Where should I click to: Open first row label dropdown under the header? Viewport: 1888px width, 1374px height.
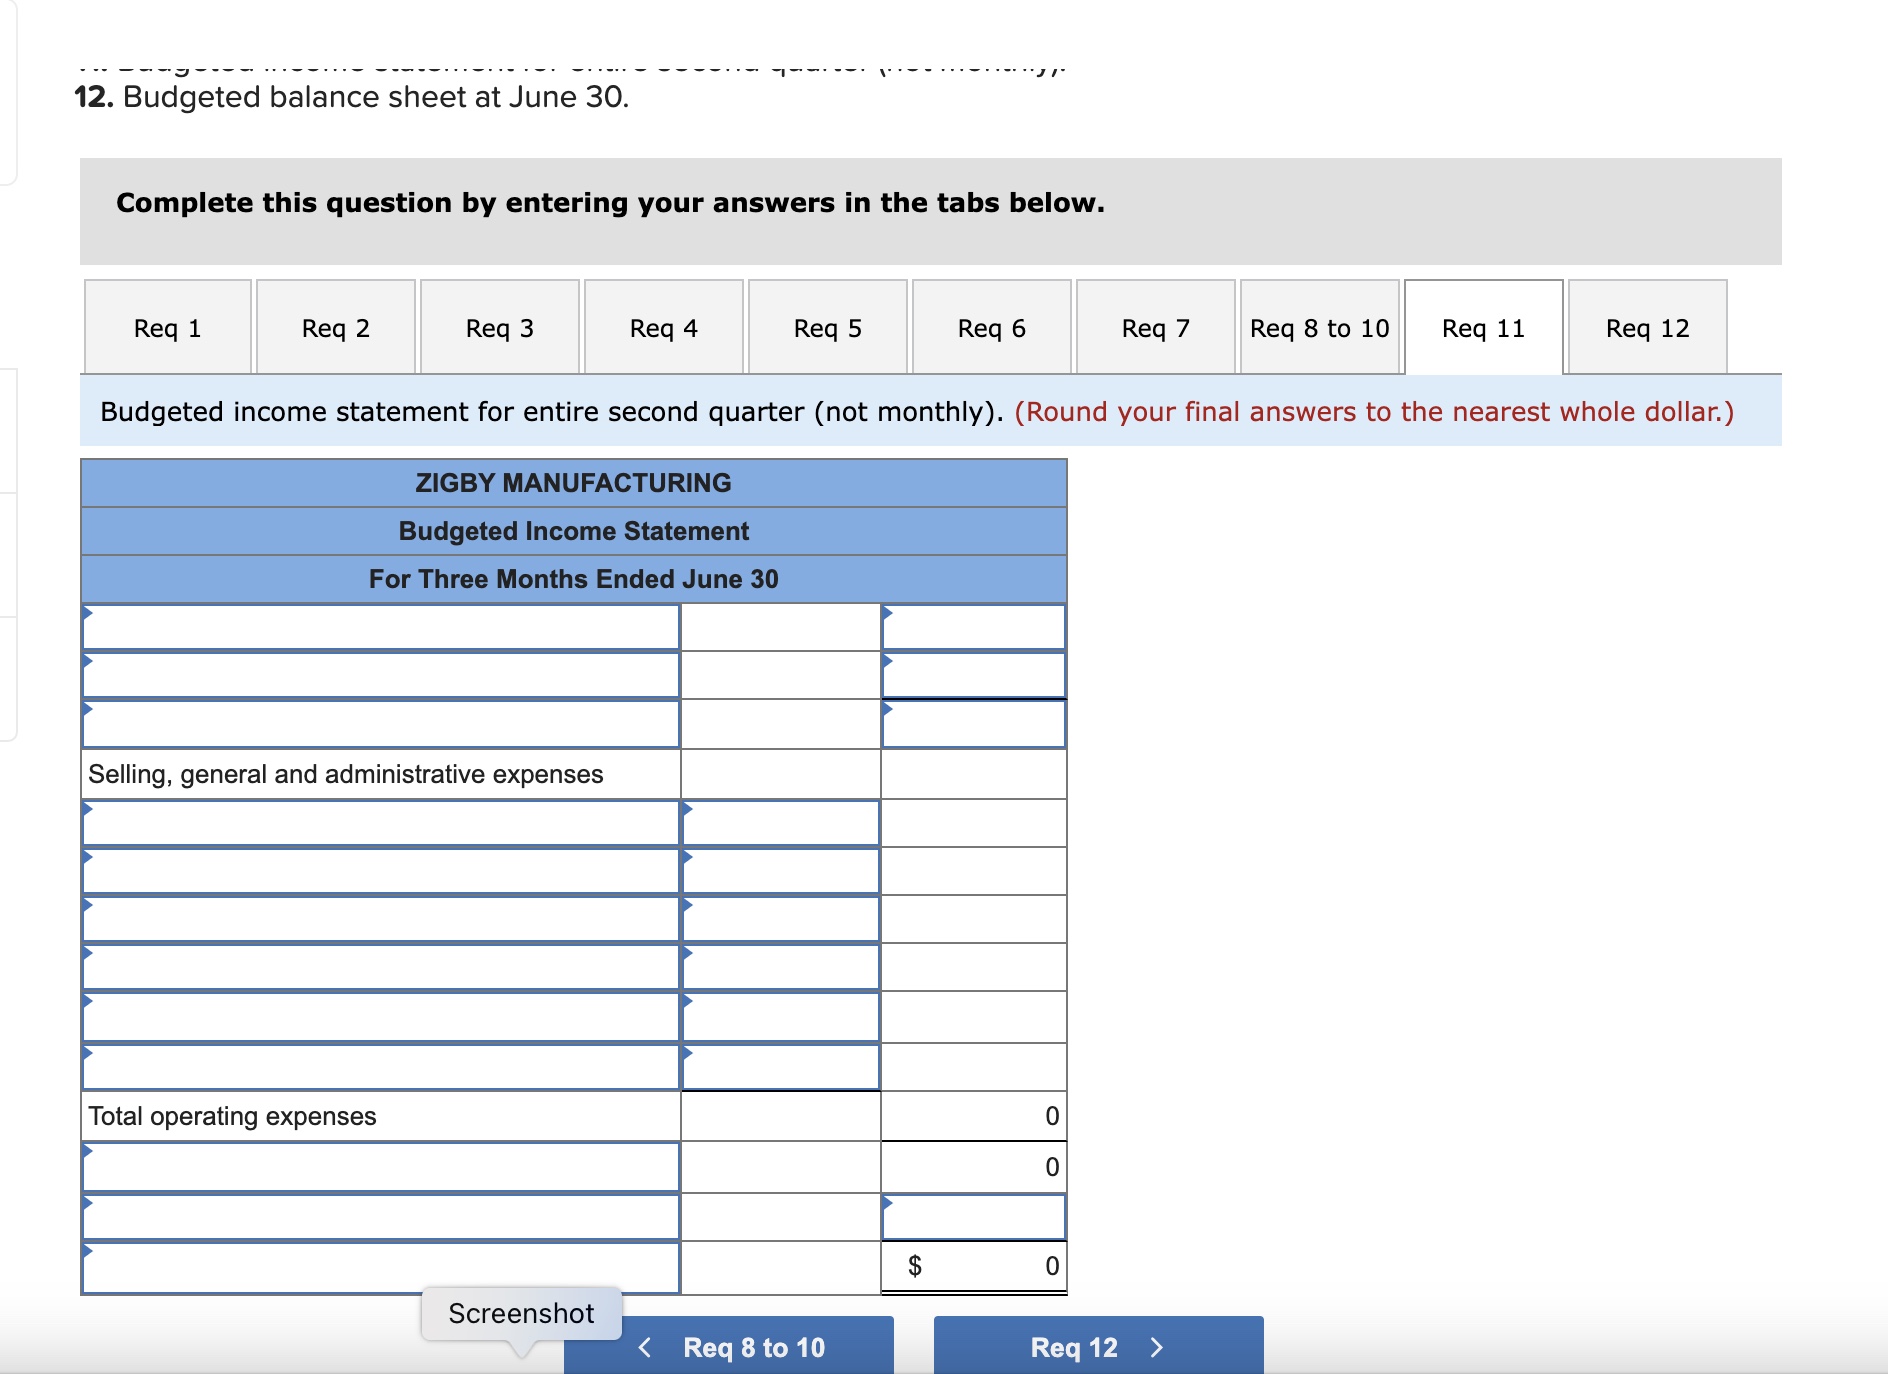381,627
